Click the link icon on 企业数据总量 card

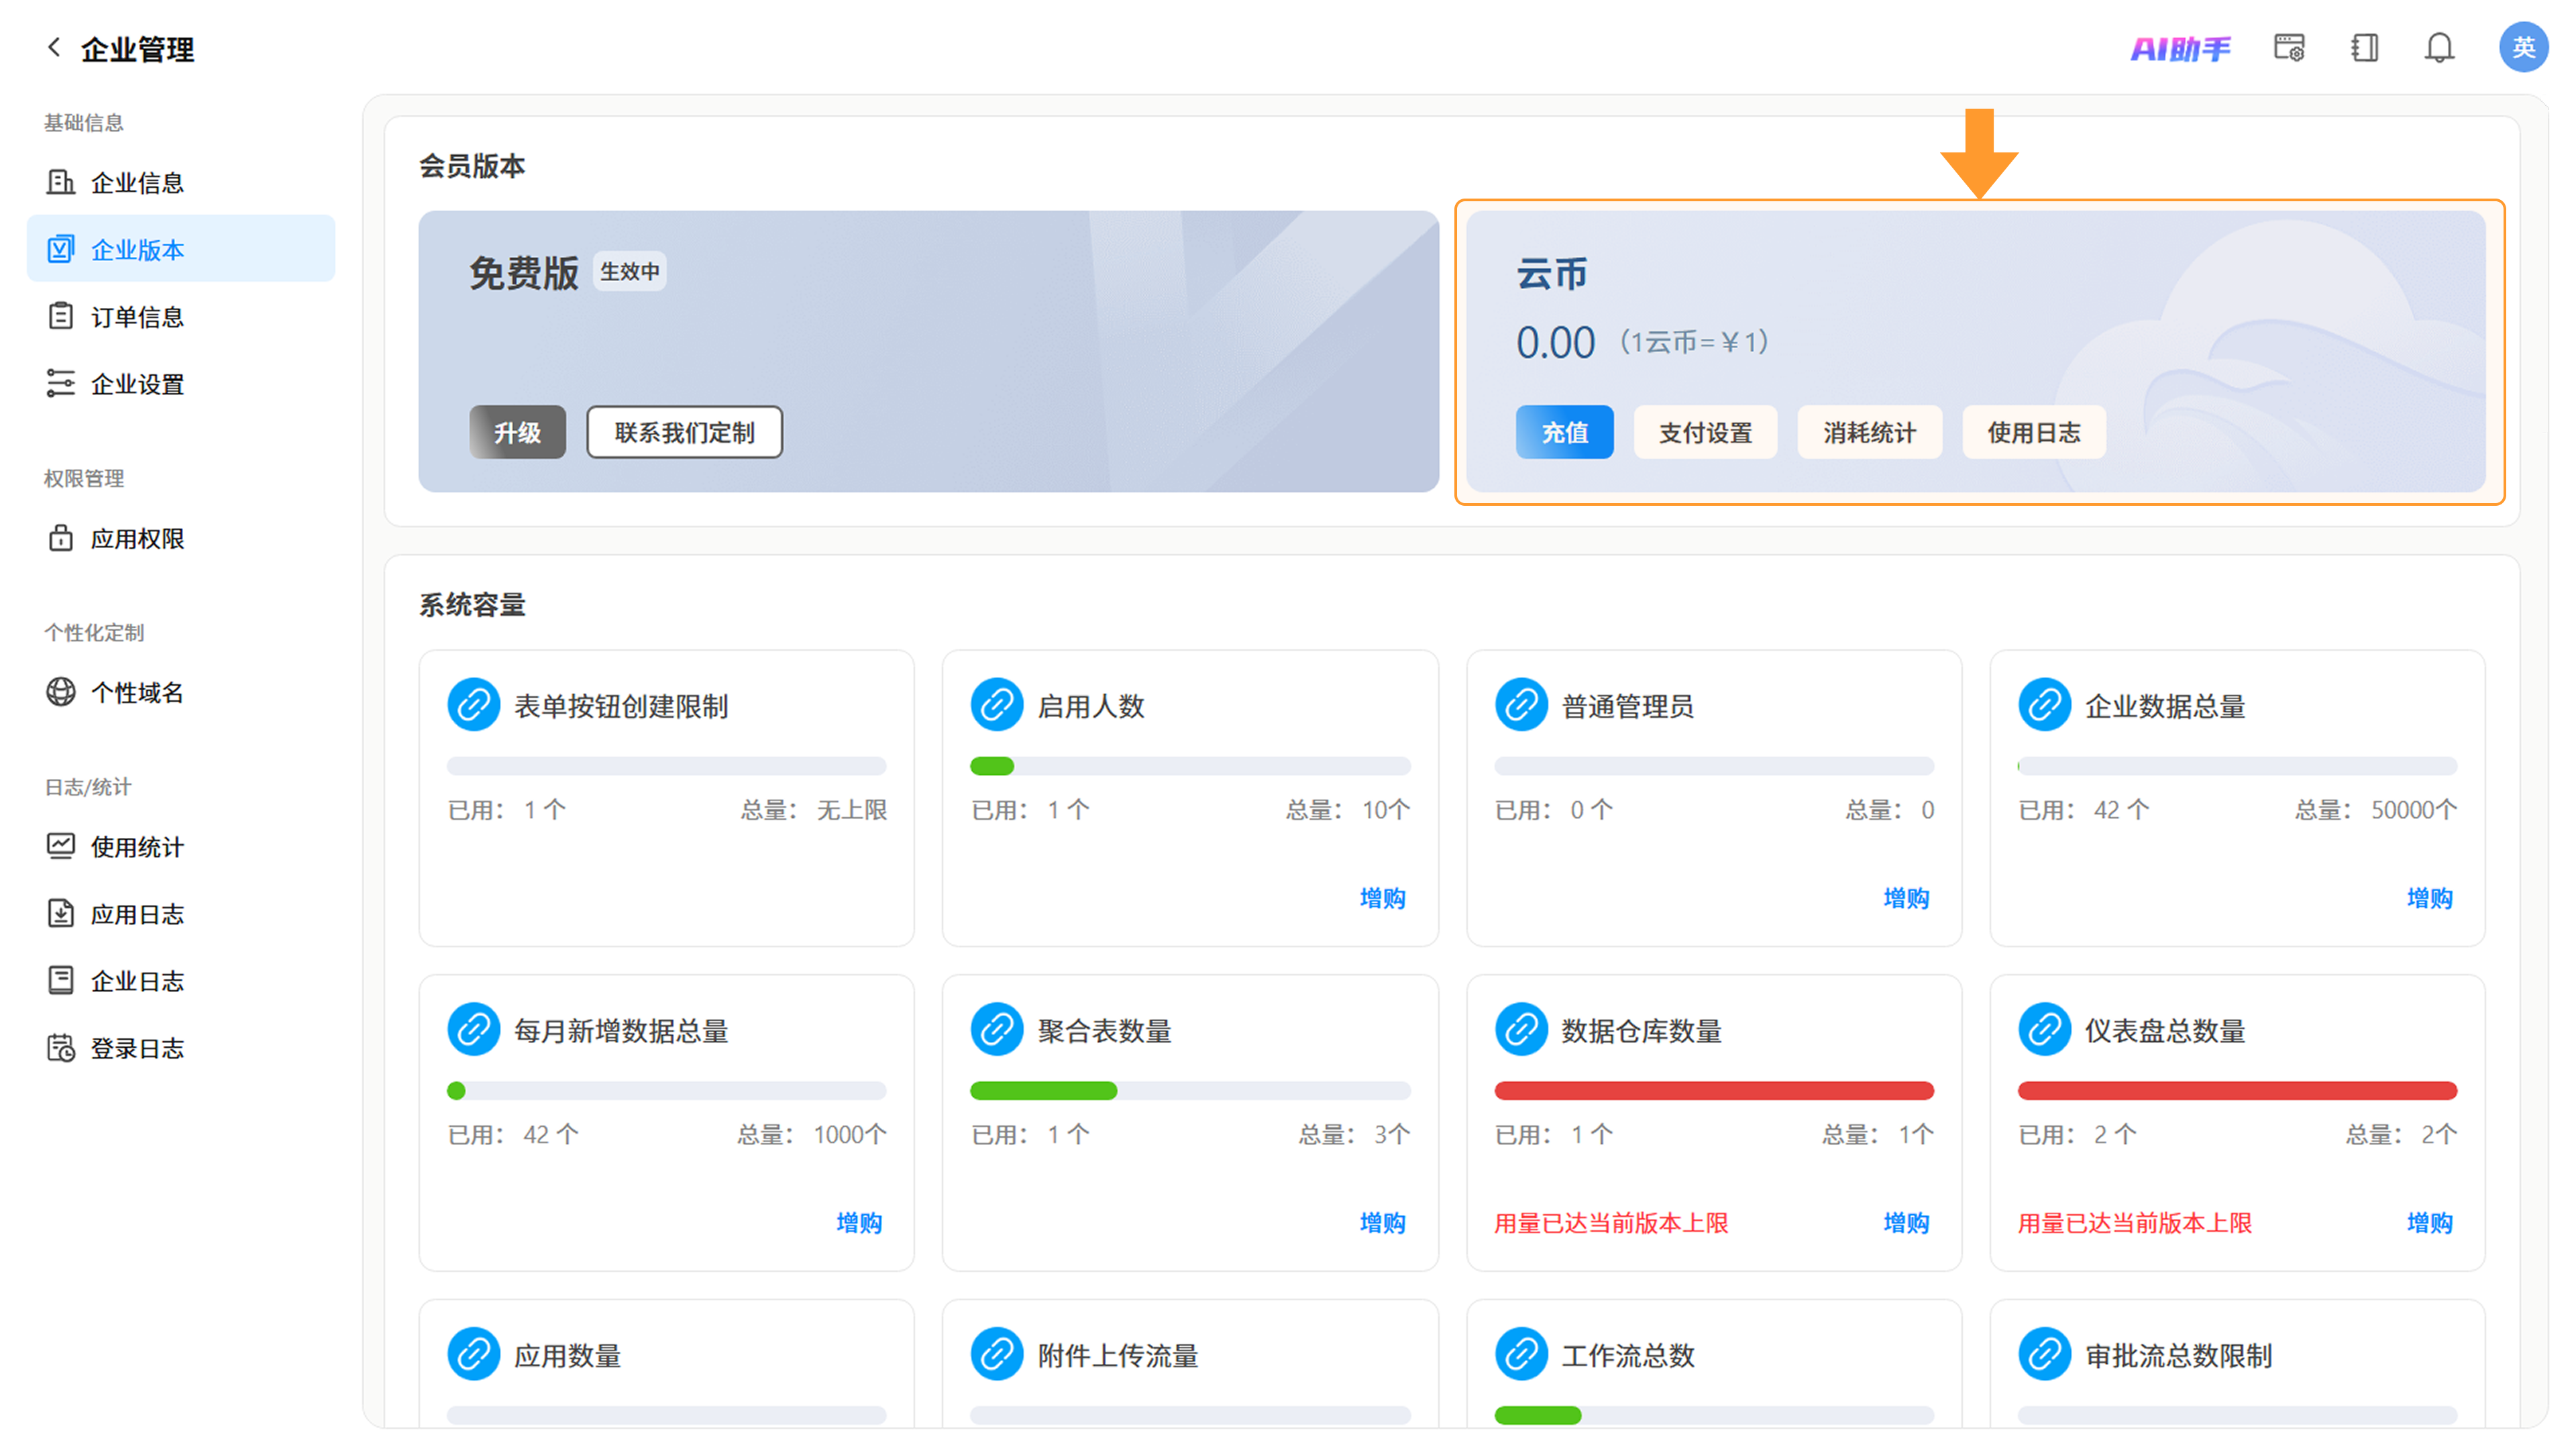pyautogui.click(x=2045, y=705)
